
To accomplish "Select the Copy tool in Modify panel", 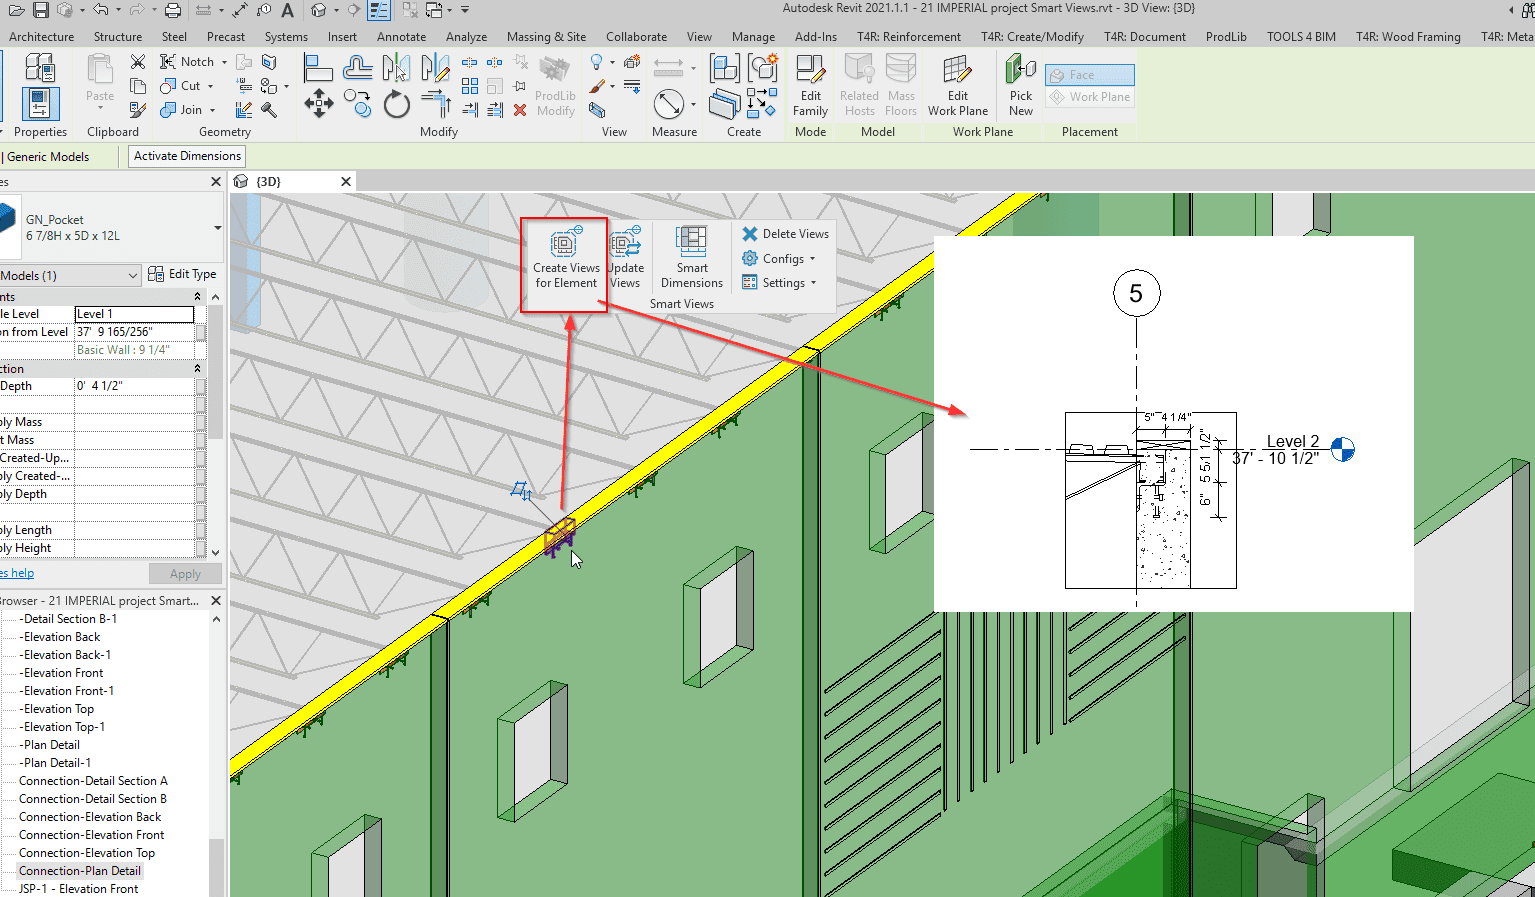I will (x=357, y=103).
